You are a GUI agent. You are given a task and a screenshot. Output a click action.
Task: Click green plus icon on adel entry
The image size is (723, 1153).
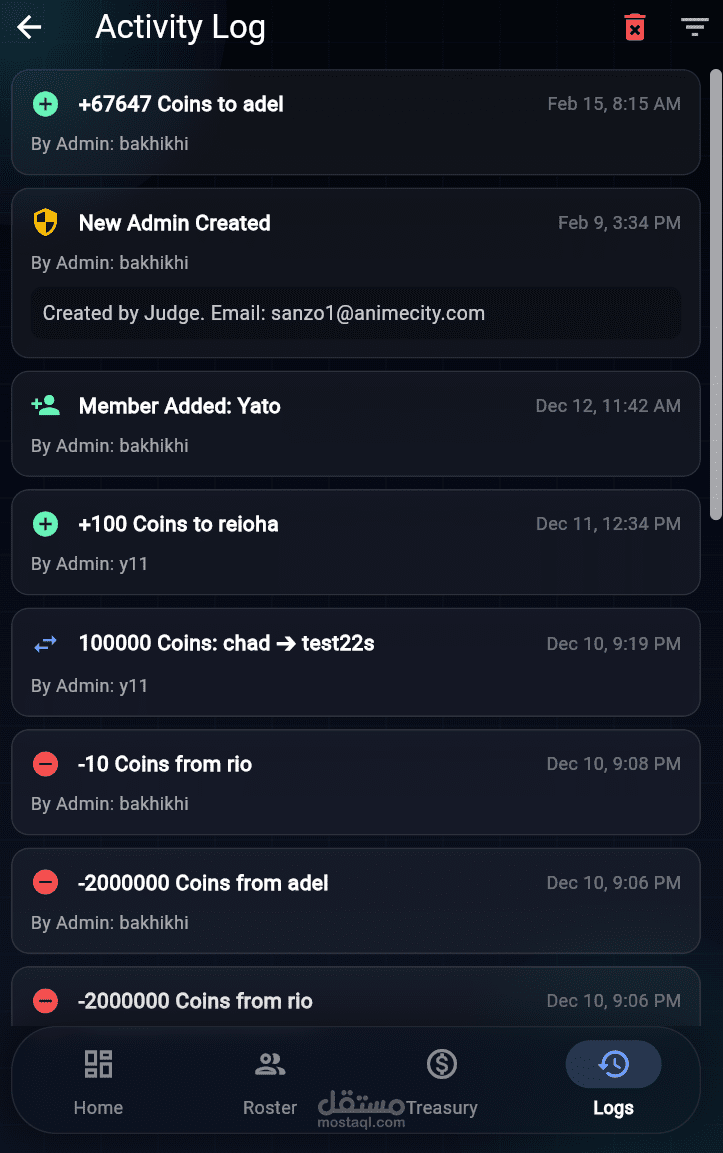pos(45,104)
